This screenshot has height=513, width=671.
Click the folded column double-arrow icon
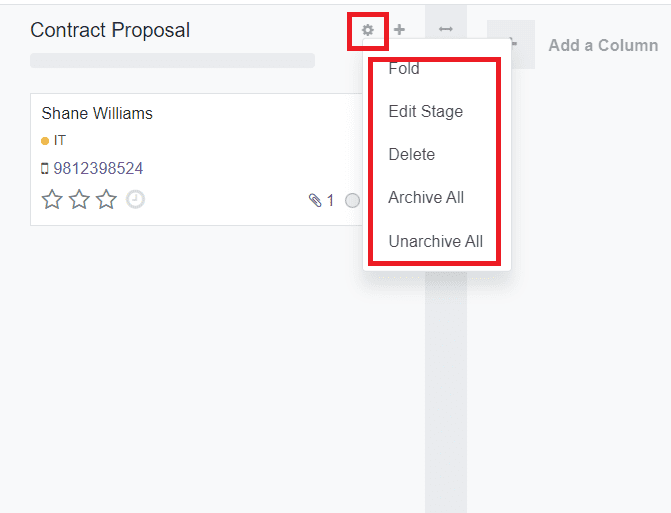tap(446, 30)
